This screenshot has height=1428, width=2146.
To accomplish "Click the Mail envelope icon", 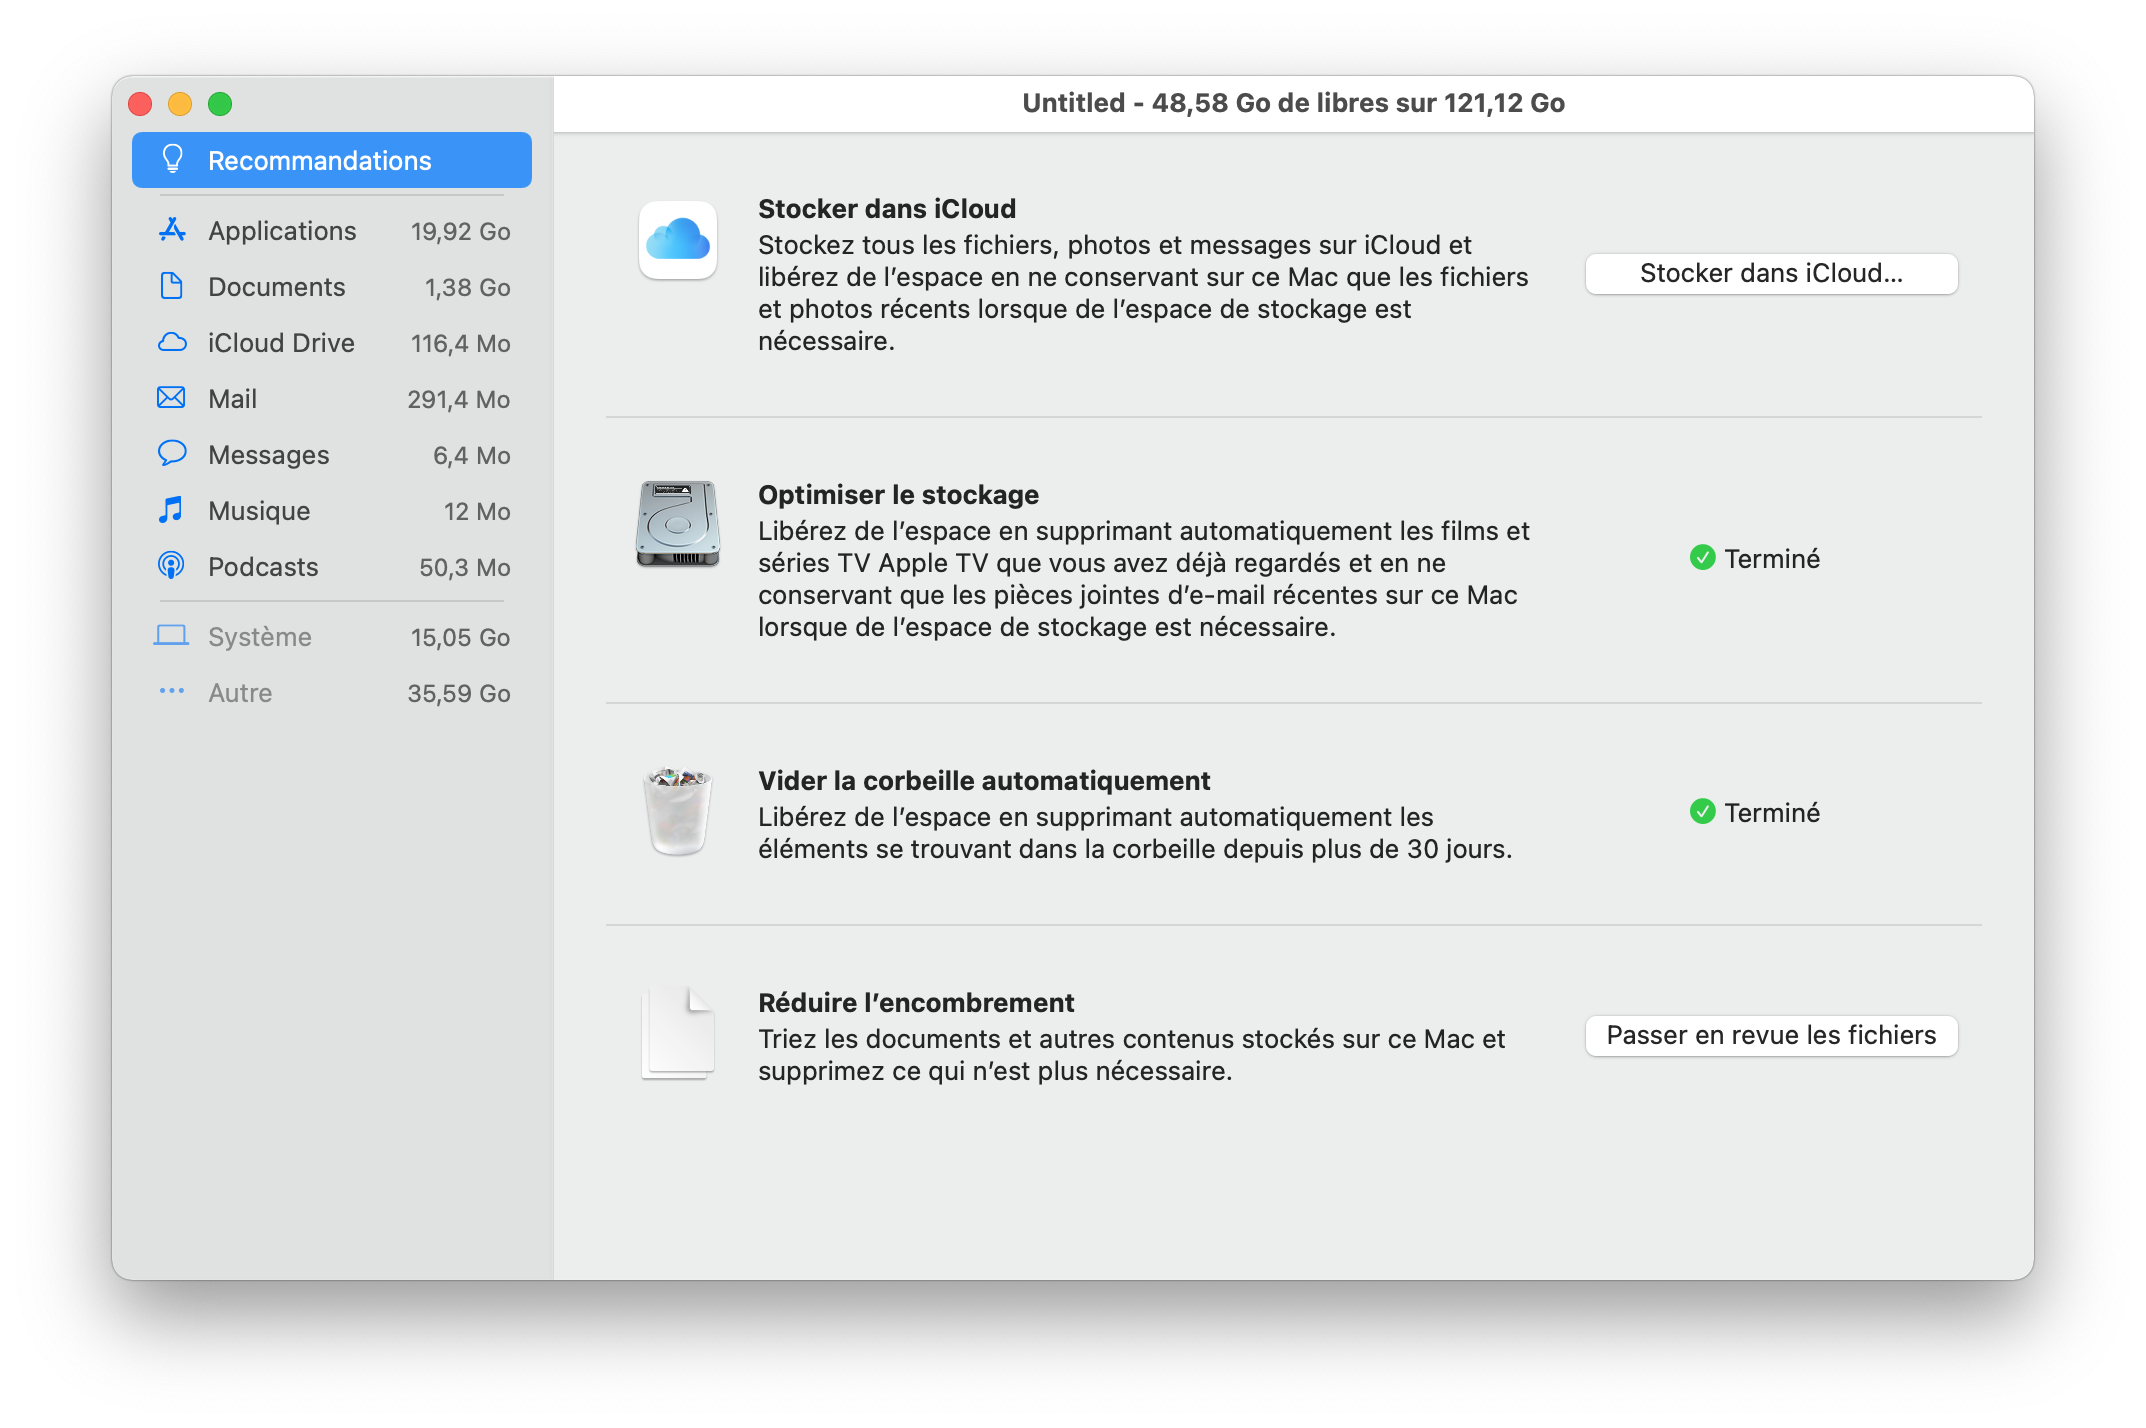I will tap(172, 398).
